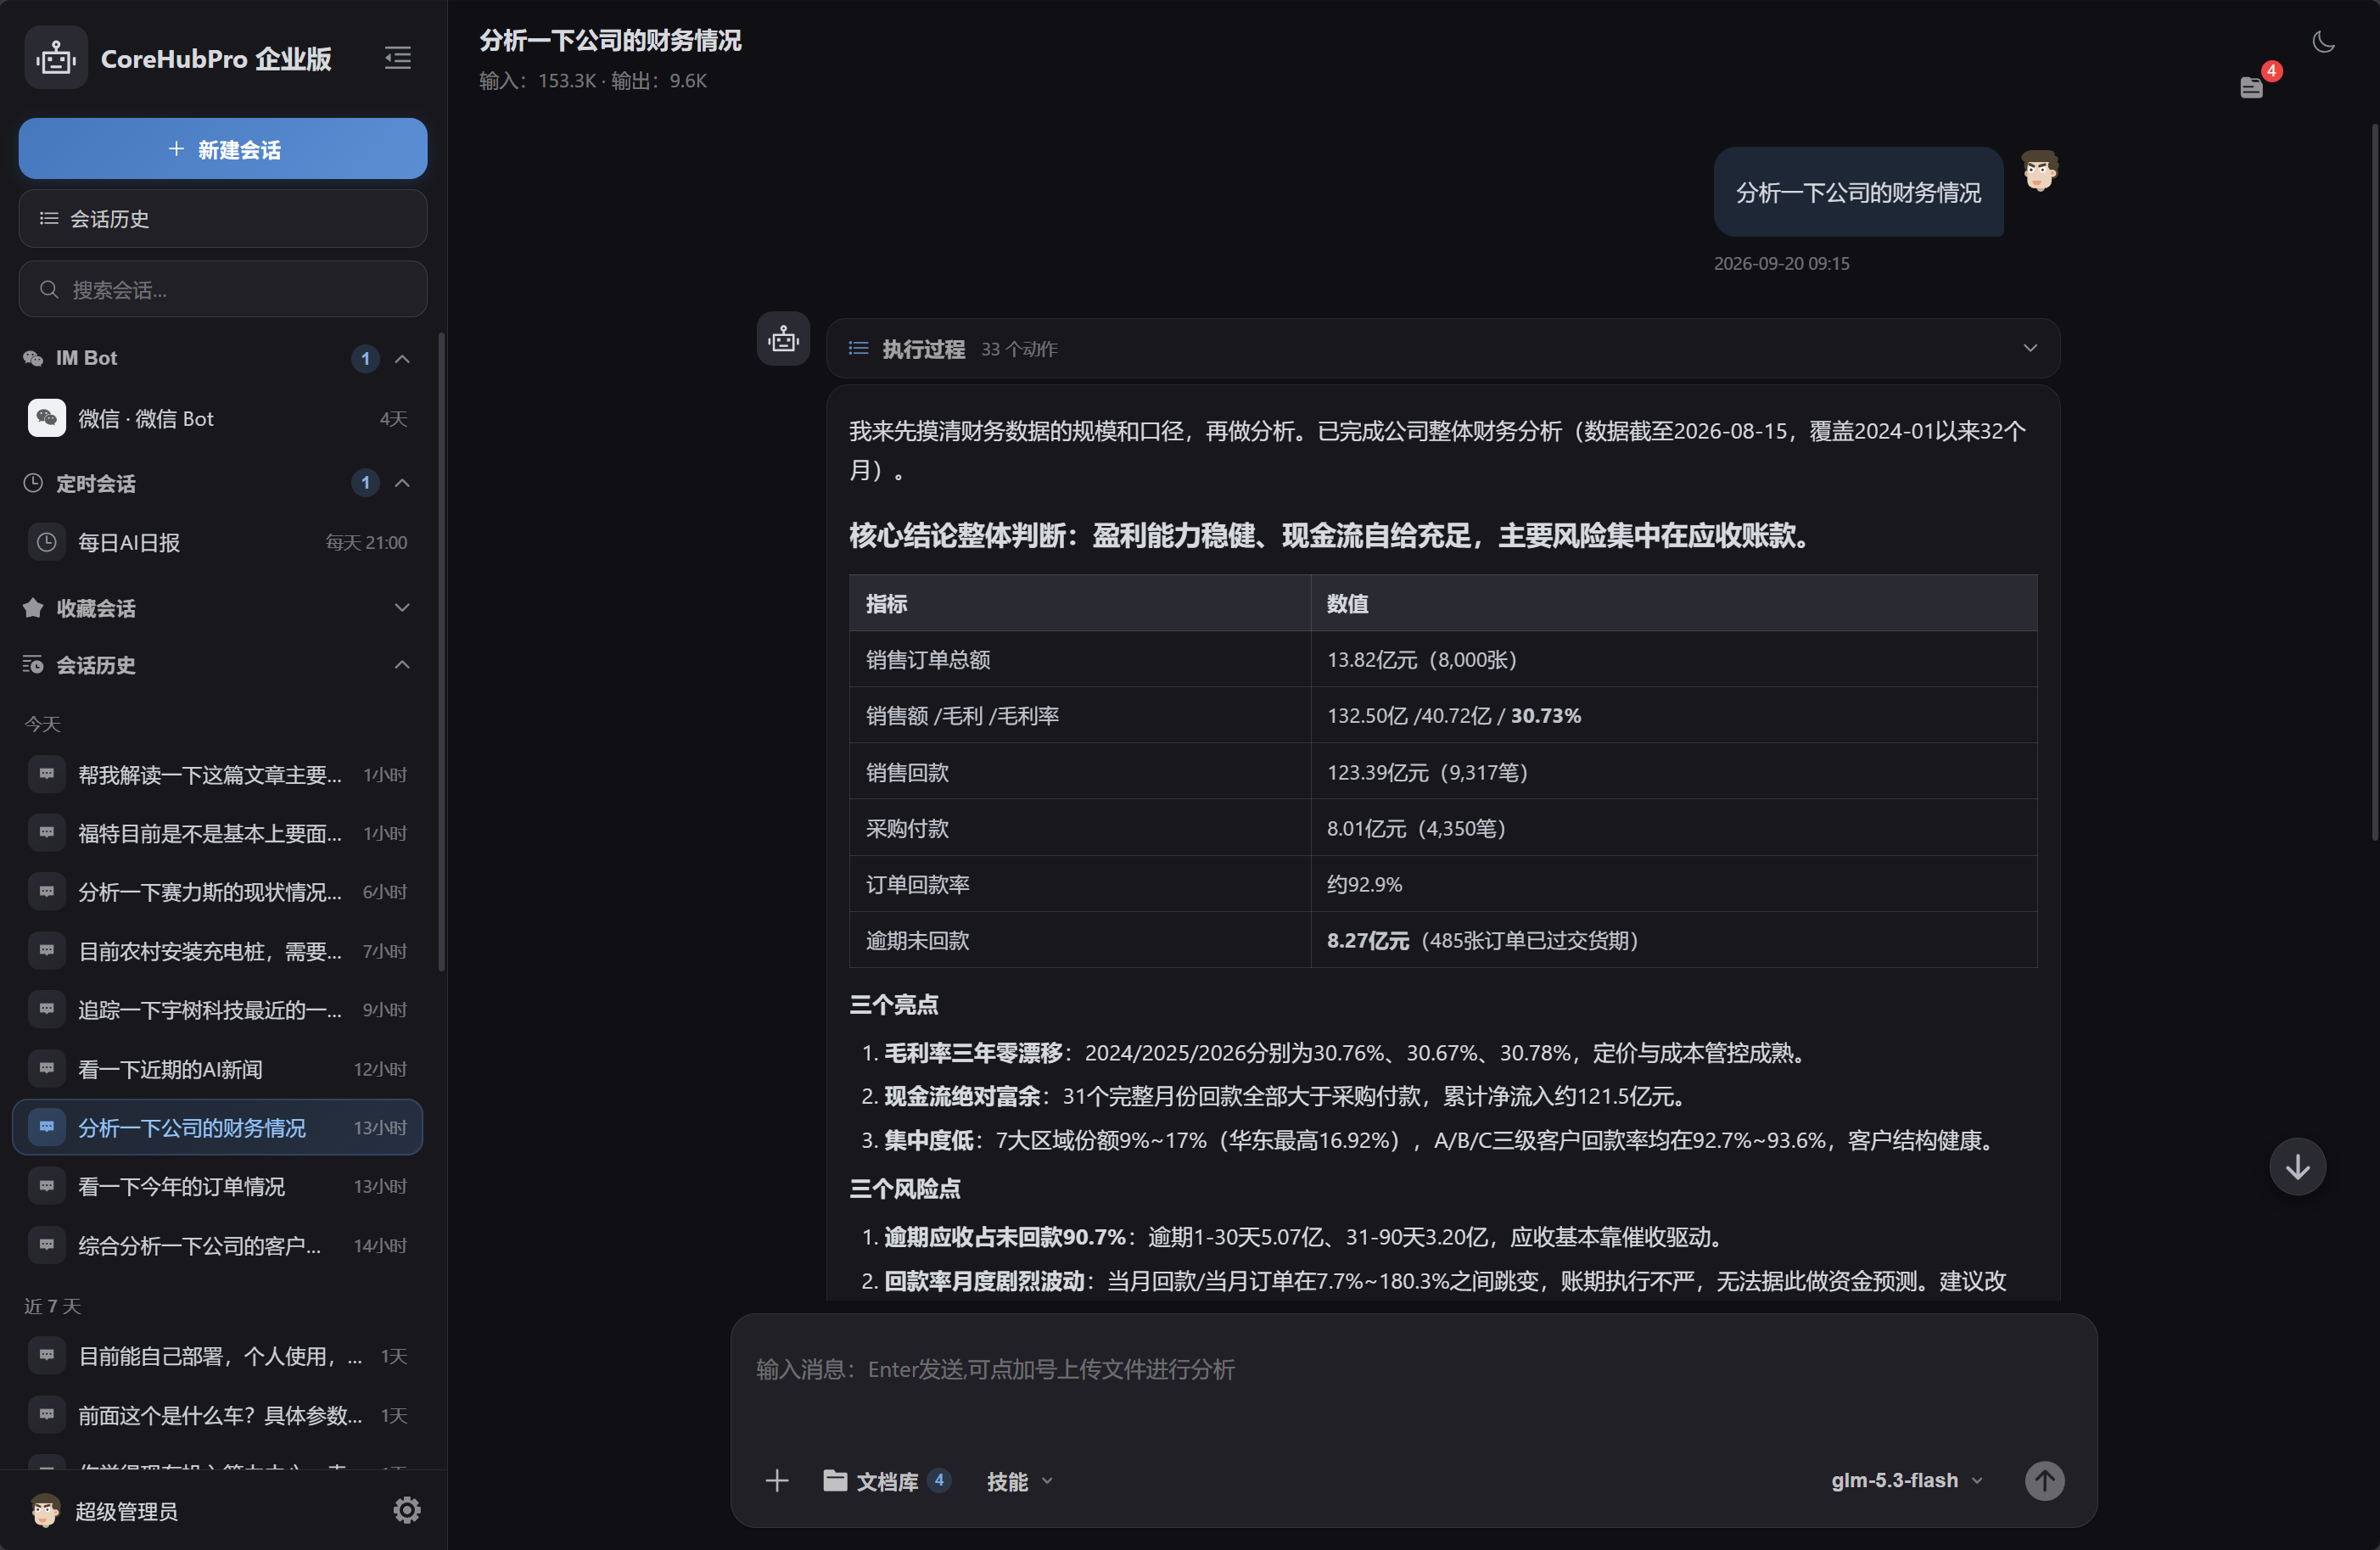Click the list icon in 执行过程 header
This screenshot has width=2380, height=1550.
point(858,348)
